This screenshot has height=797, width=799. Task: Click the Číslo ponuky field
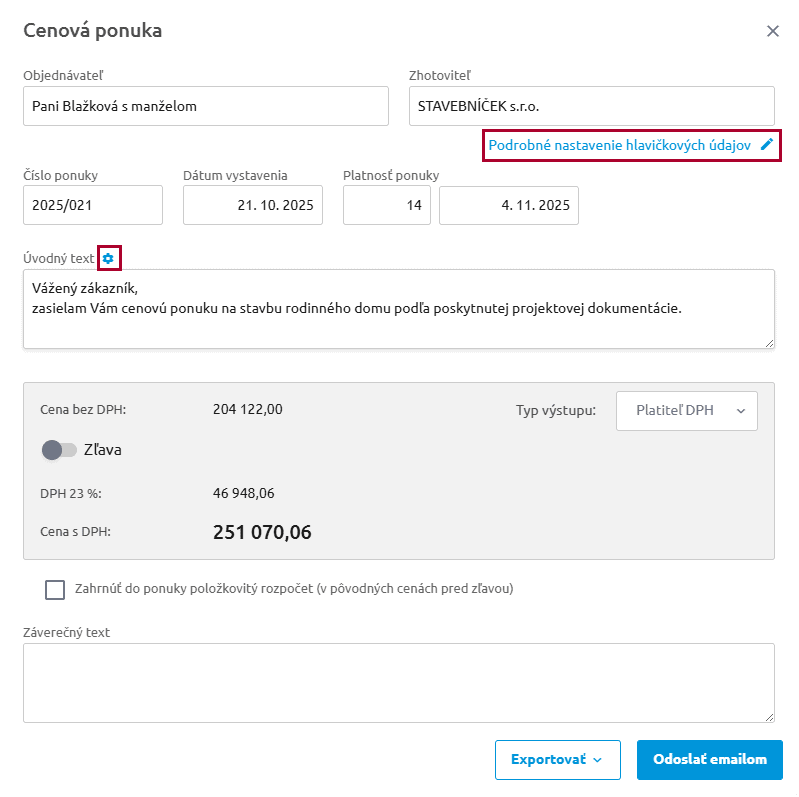pos(92,205)
